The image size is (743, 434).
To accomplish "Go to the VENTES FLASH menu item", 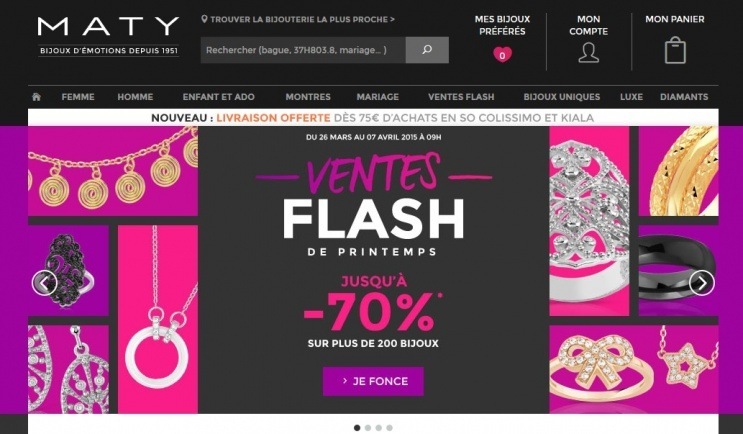I will click(x=461, y=97).
